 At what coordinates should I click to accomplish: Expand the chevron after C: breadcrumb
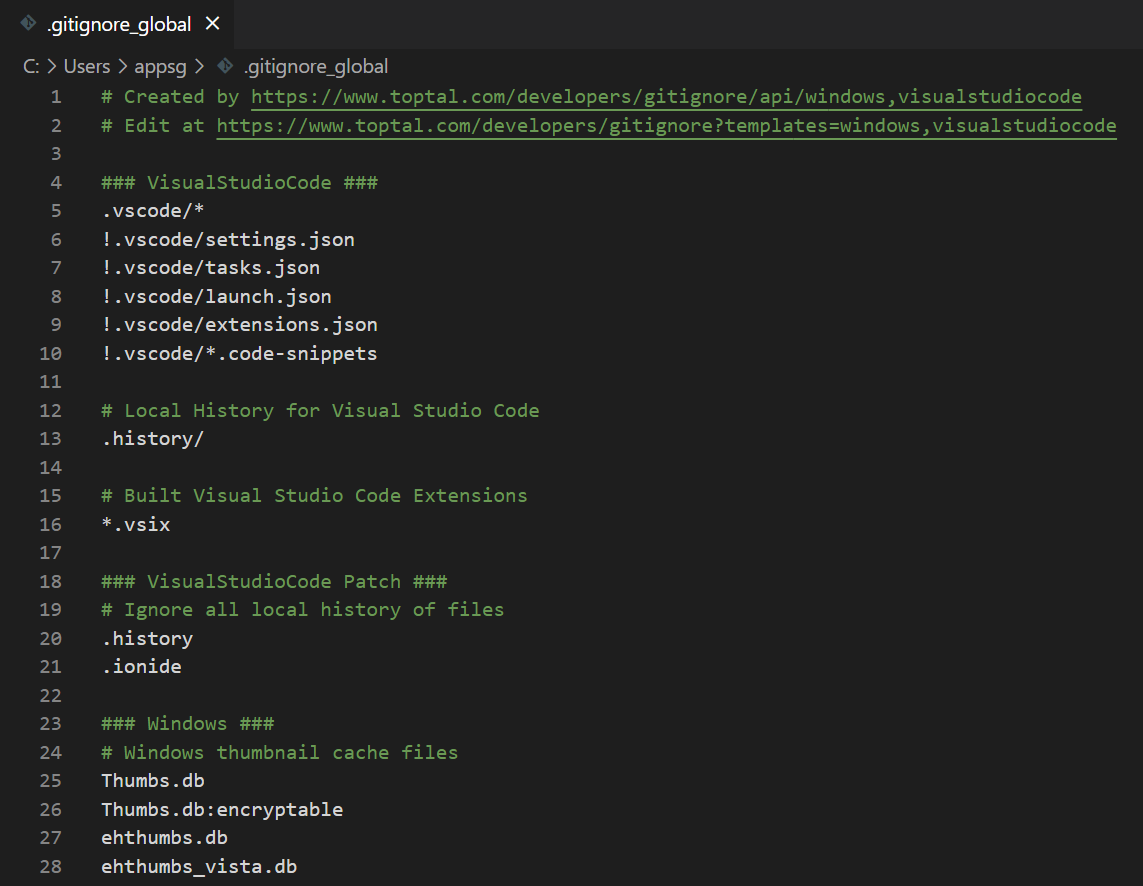tap(52, 66)
